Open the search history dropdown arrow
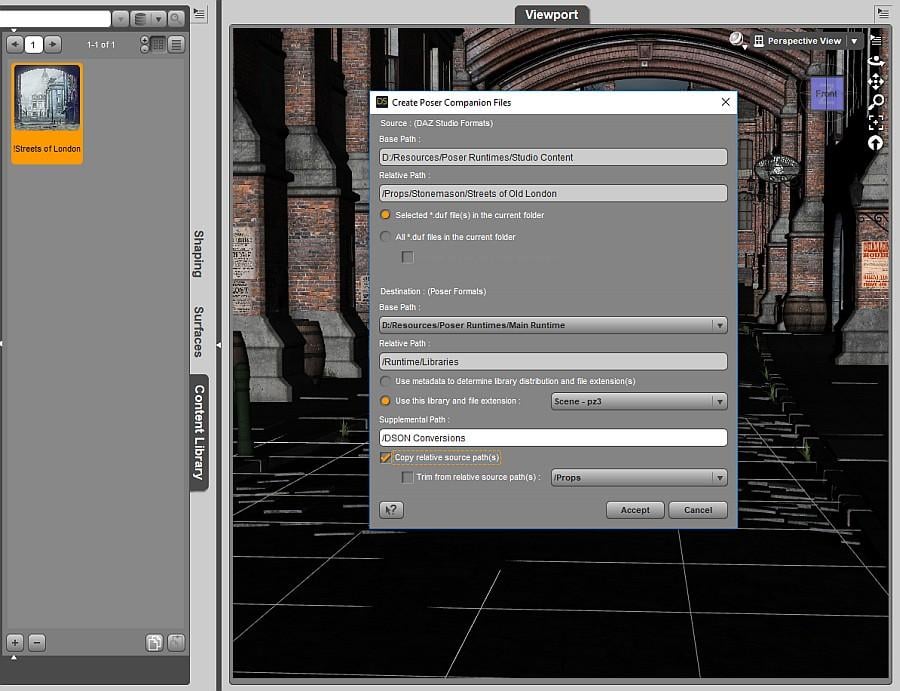Image resolution: width=900 pixels, height=691 pixels. coord(120,19)
